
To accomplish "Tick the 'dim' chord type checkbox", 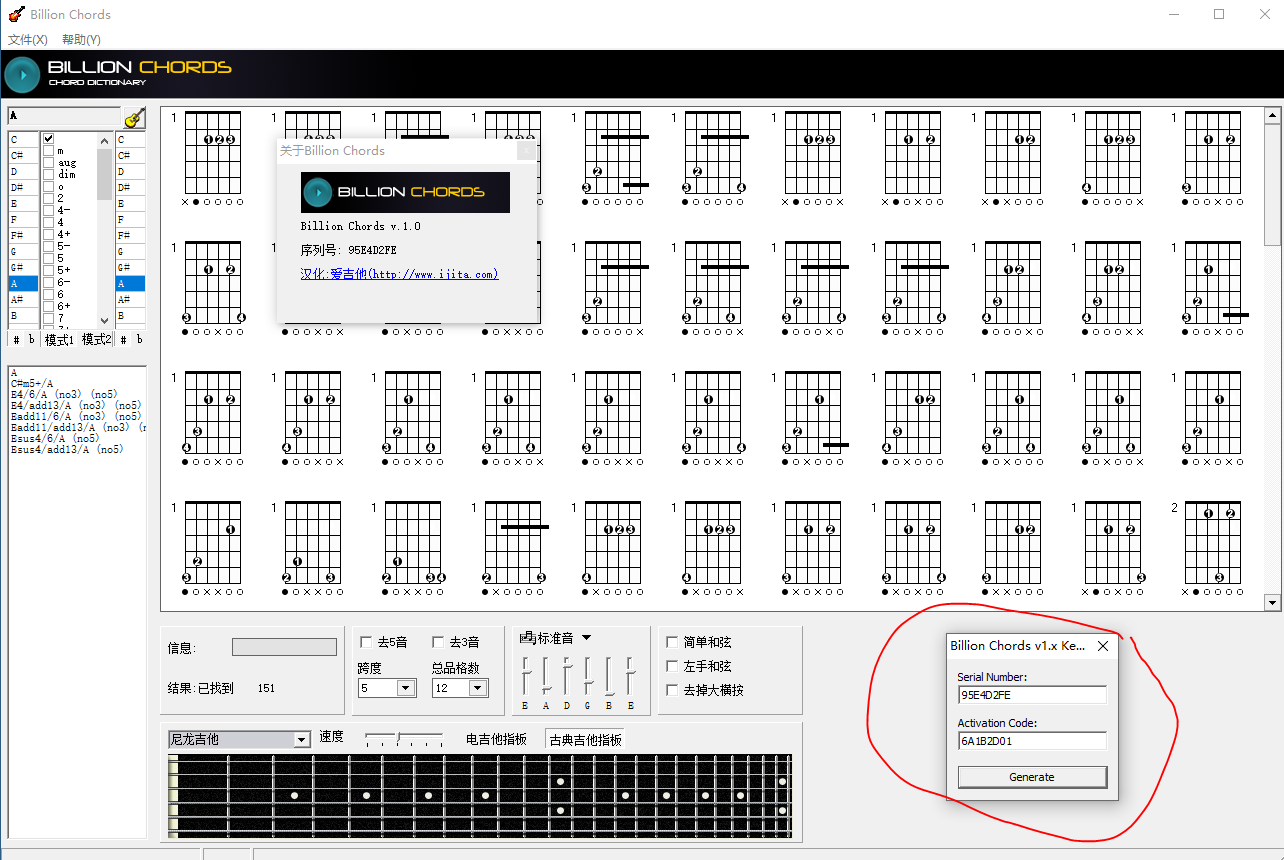I will [x=48, y=175].
